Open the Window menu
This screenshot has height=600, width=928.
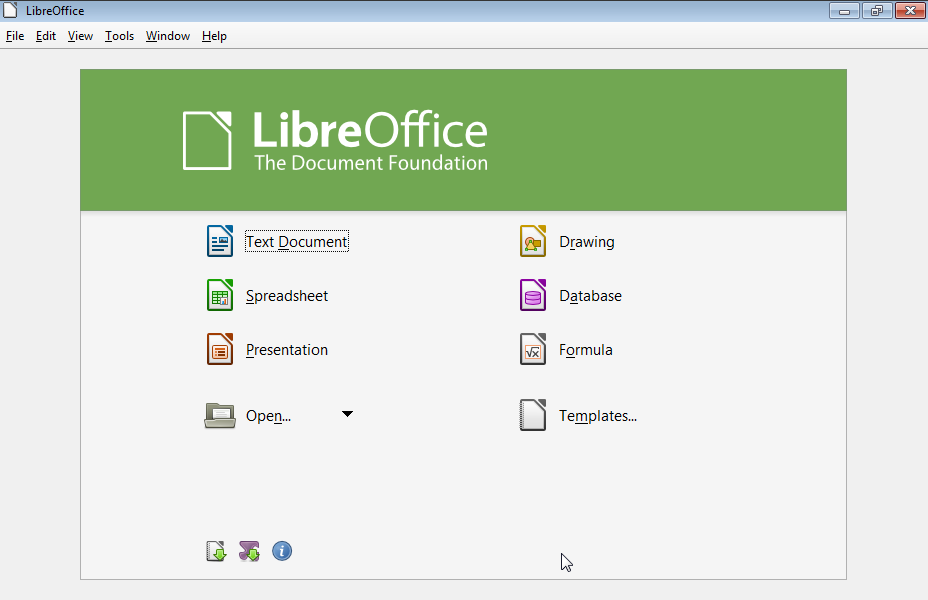167,36
